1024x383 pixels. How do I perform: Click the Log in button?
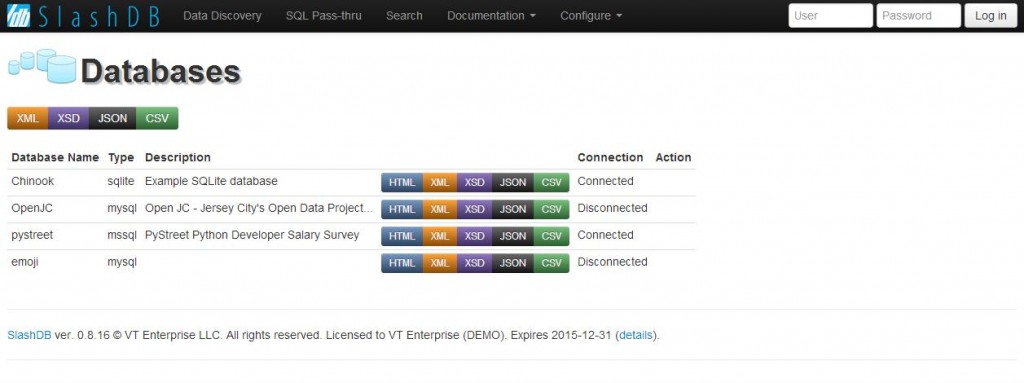(x=991, y=16)
